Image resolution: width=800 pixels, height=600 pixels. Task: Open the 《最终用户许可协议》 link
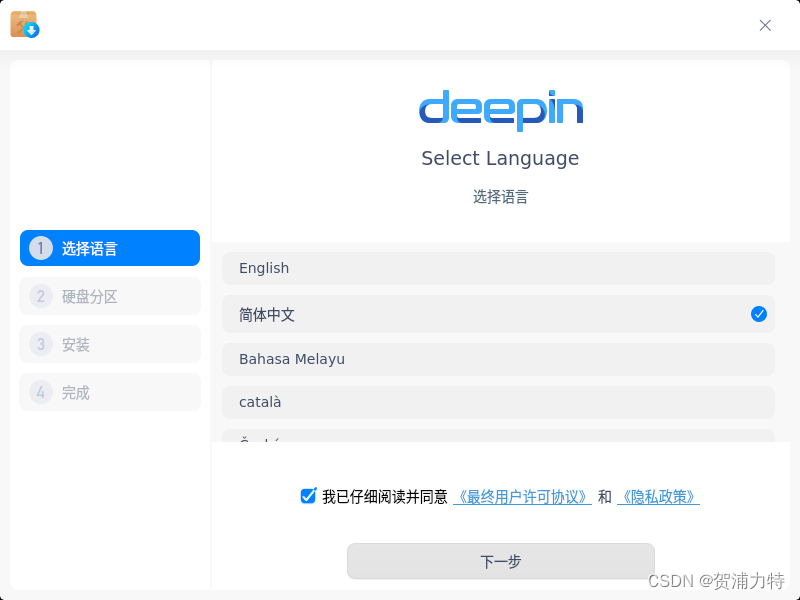[521, 496]
